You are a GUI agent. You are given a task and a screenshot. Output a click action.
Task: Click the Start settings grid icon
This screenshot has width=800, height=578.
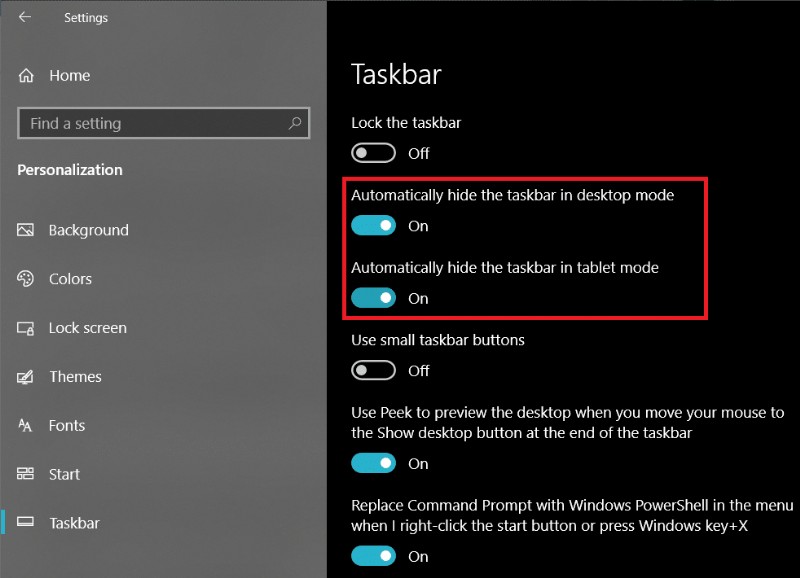coord(24,474)
